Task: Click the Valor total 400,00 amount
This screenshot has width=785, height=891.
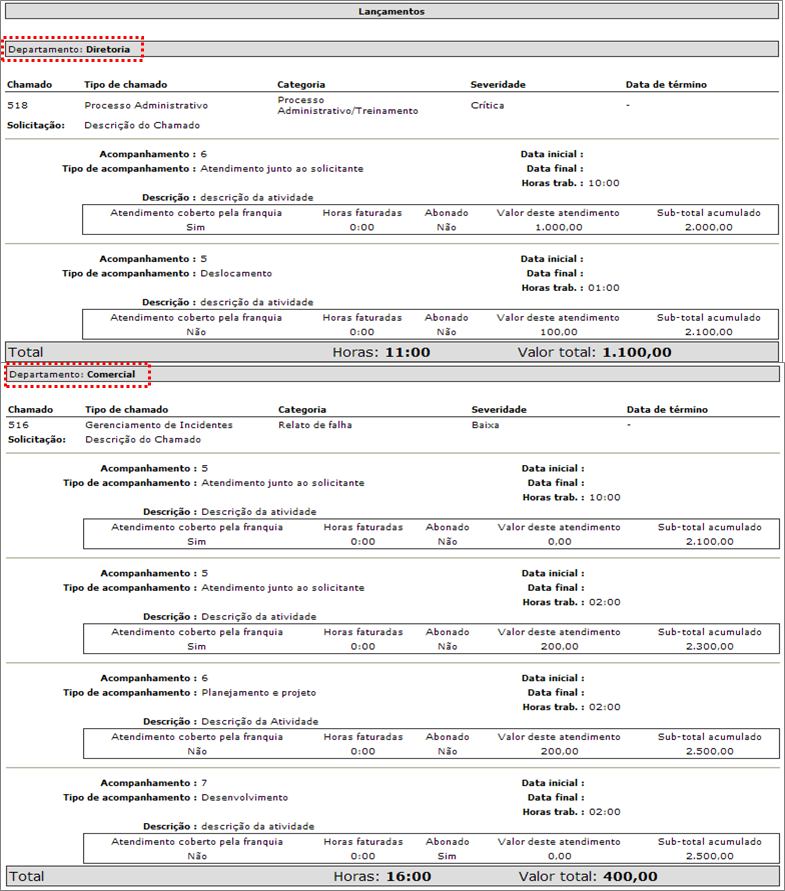Action: tap(629, 877)
